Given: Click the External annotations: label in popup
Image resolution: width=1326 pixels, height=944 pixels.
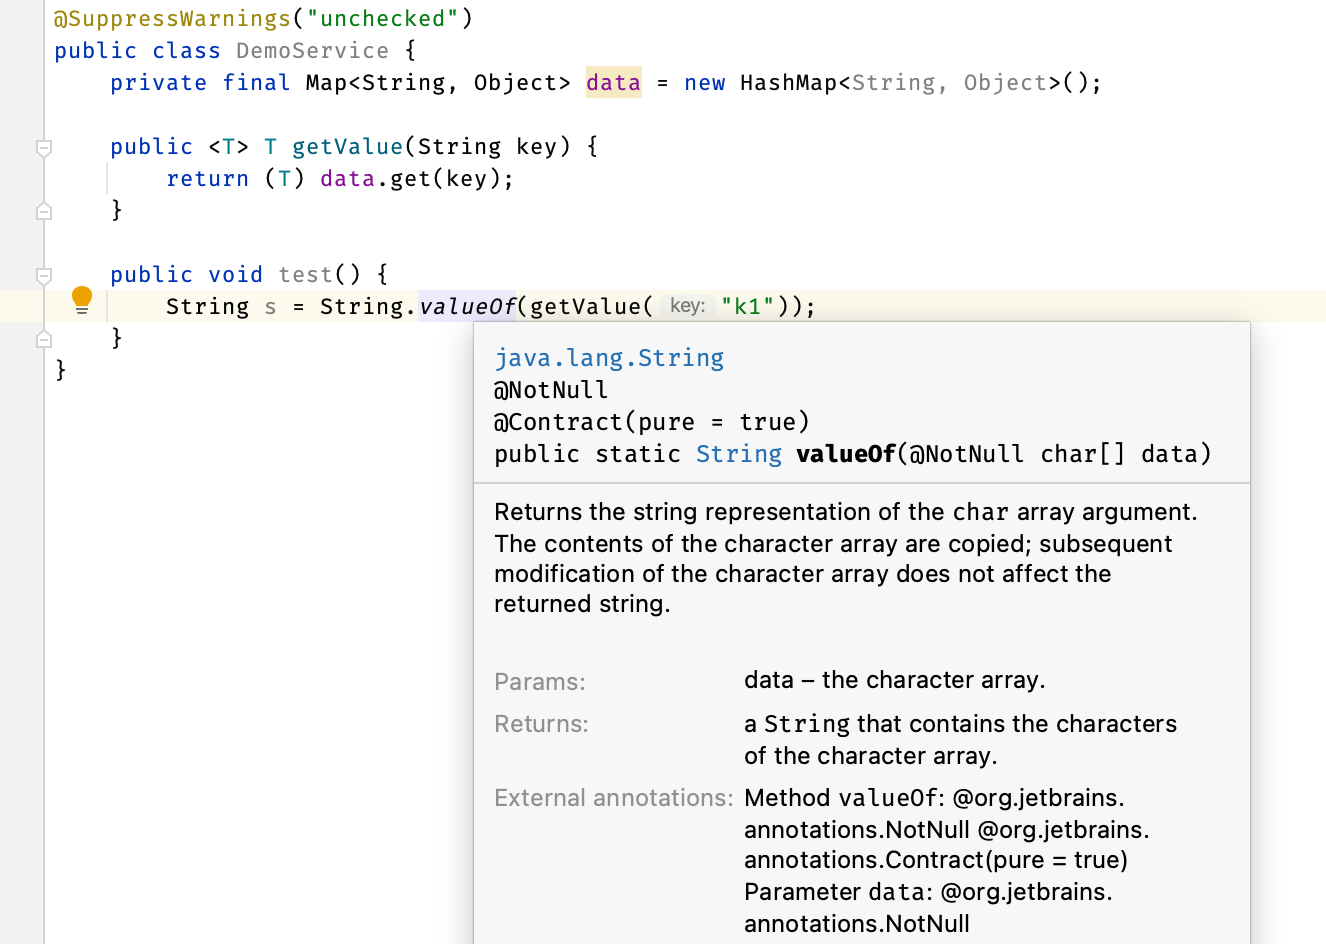Looking at the screenshot, I should (614, 798).
